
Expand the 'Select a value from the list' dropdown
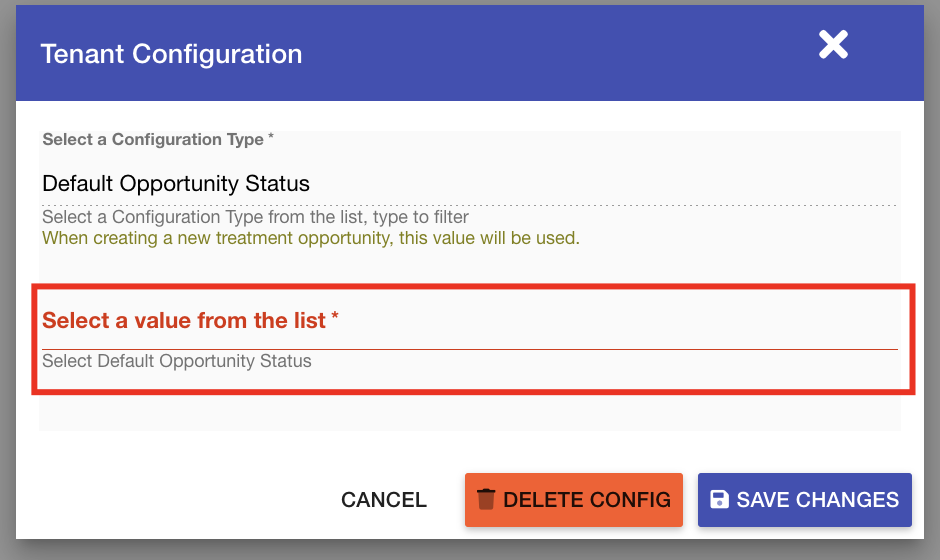[468, 336]
